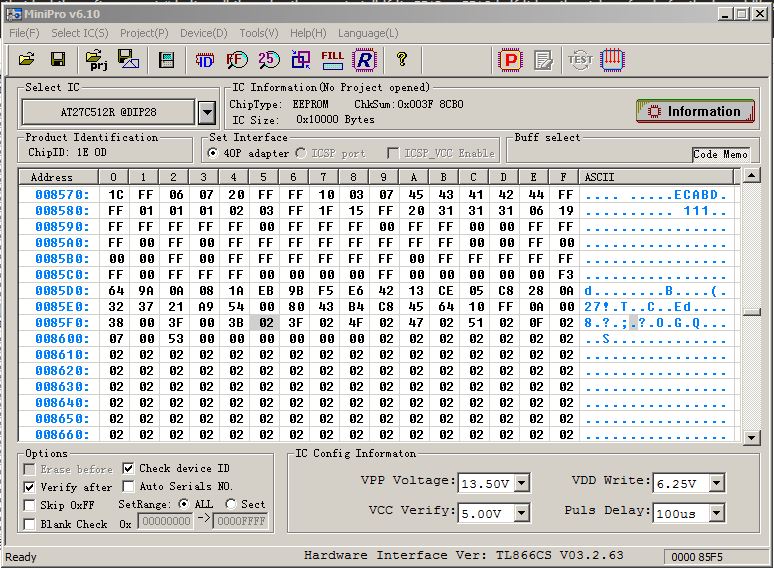Screen dimensions: 774x568
Task: Click the Code Memo buffer button
Action: pyautogui.click(x=720, y=154)
